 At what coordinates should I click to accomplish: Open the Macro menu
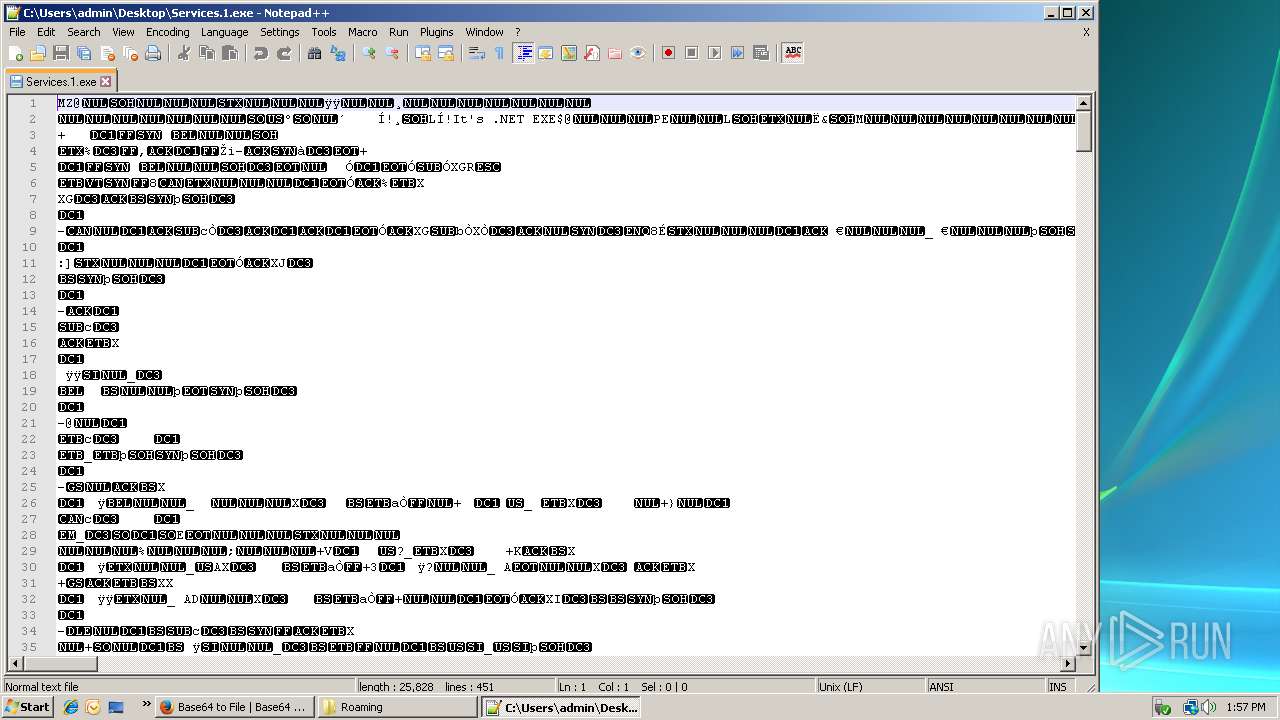pyautogui.click(x=363, y=32)
